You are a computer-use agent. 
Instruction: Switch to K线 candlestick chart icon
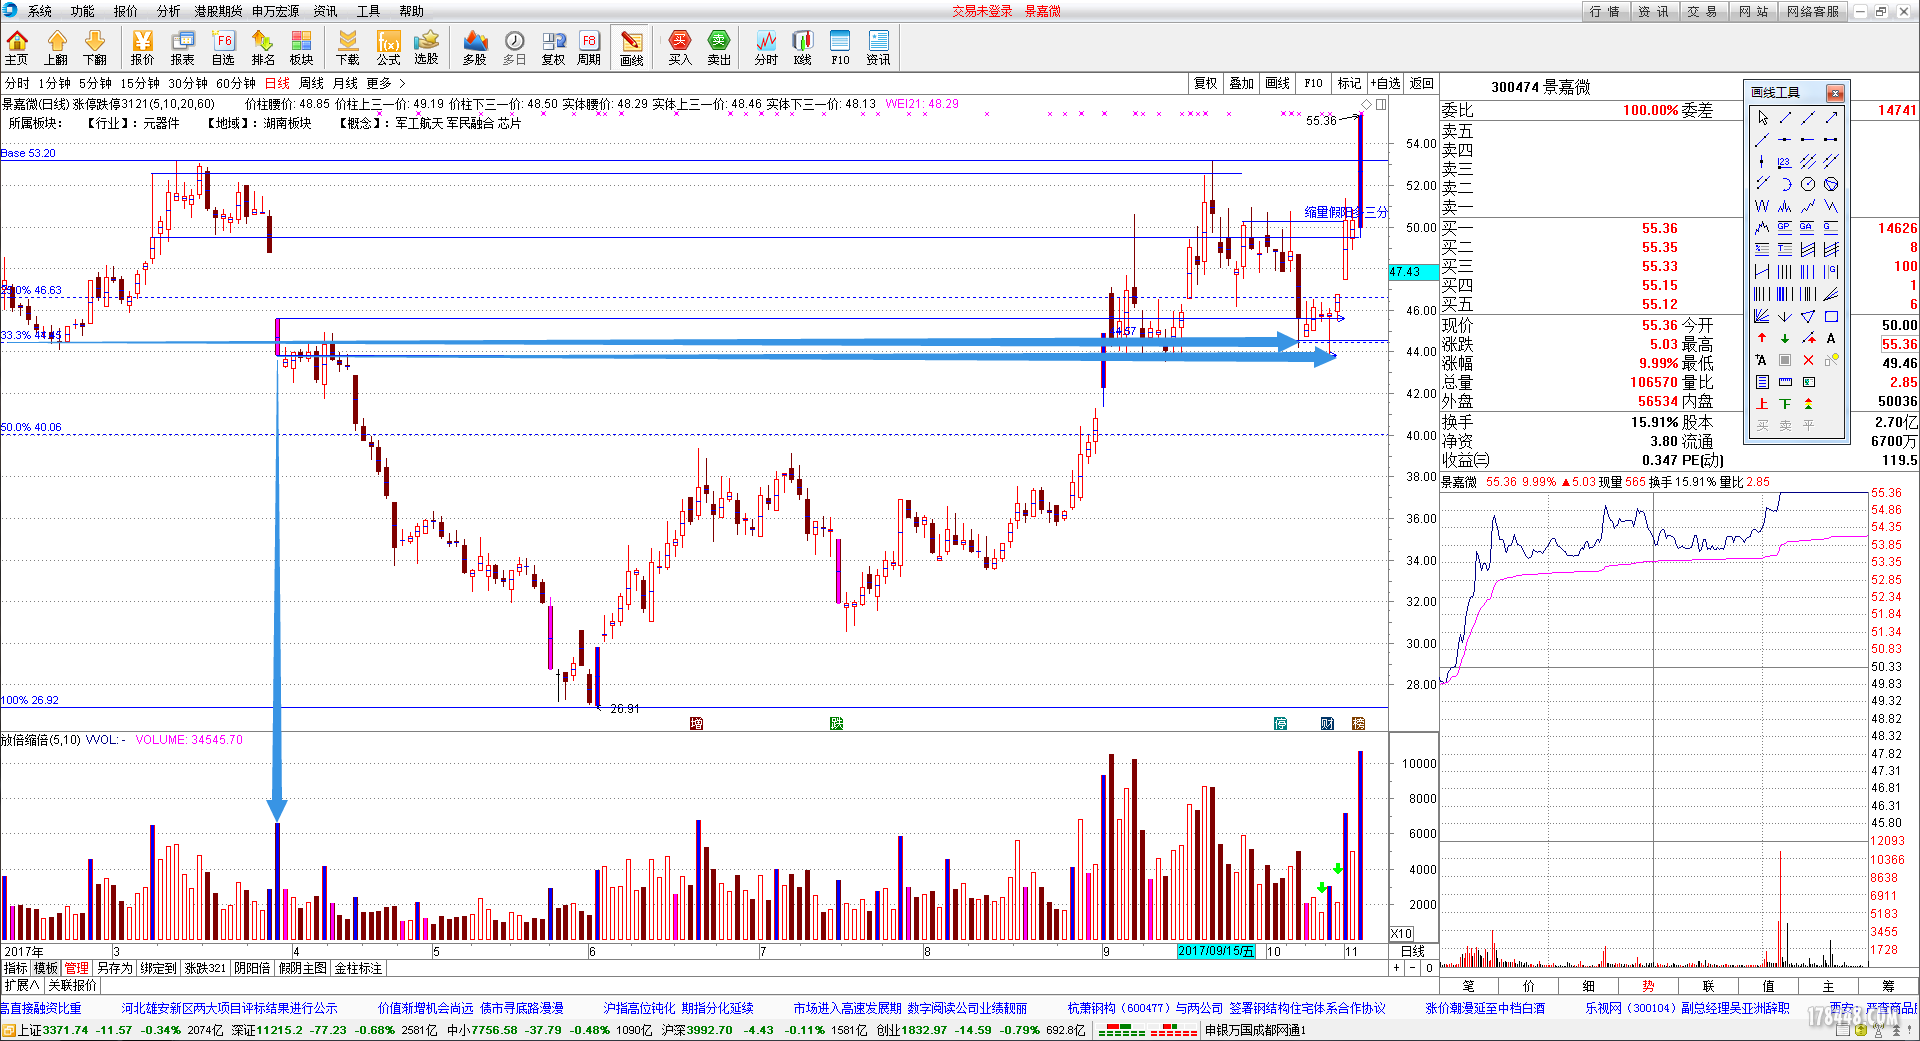coord(803,47)
